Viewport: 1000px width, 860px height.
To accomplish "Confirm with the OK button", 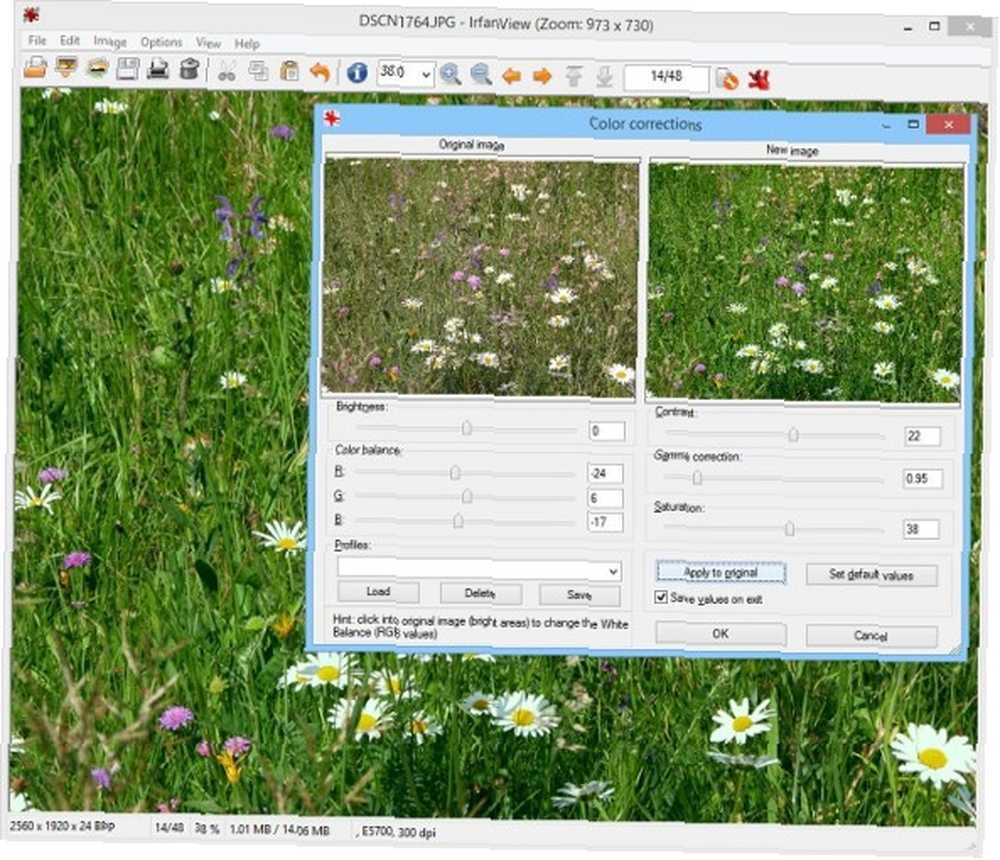I will 721,634.
